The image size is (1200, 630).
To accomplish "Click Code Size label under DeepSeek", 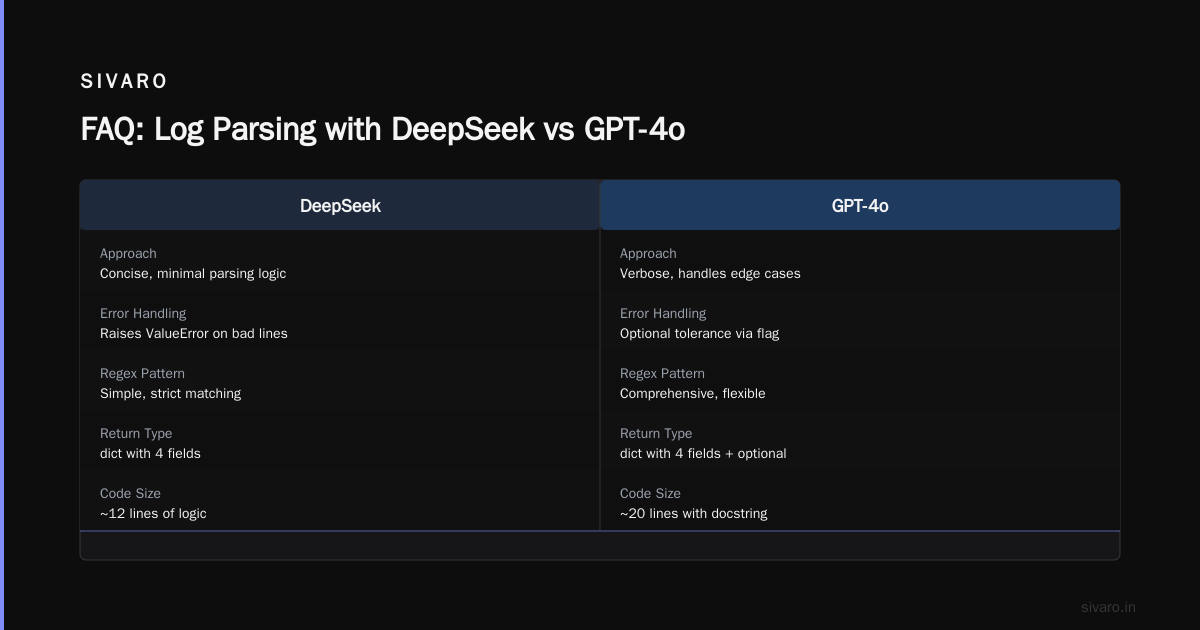I will click(130, 493).
